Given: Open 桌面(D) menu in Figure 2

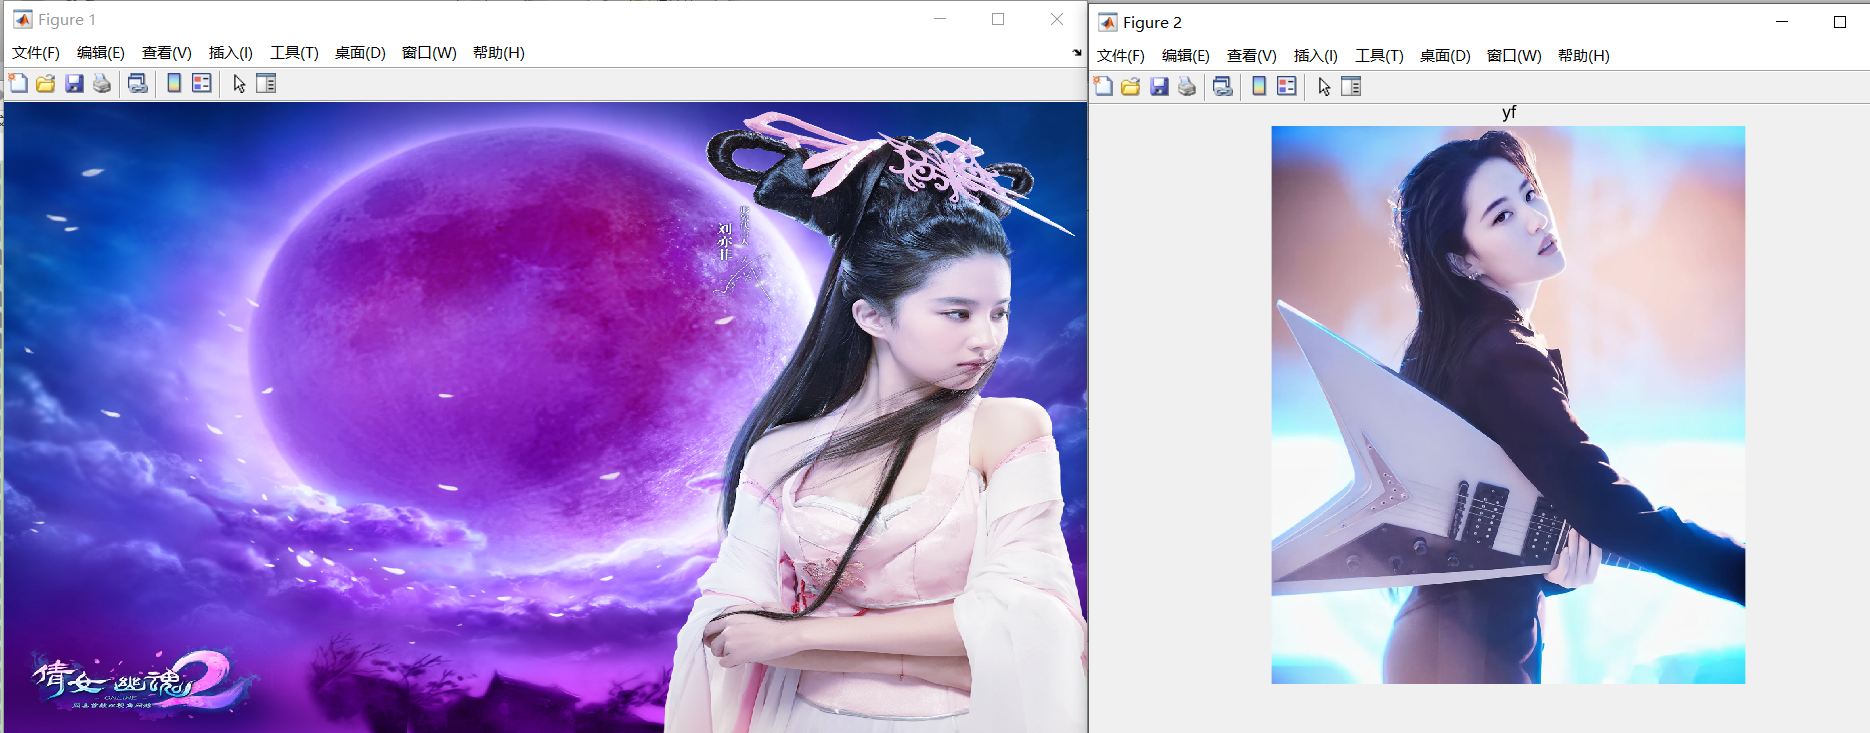Looking at the screenshot, I should pos(1445,56).
